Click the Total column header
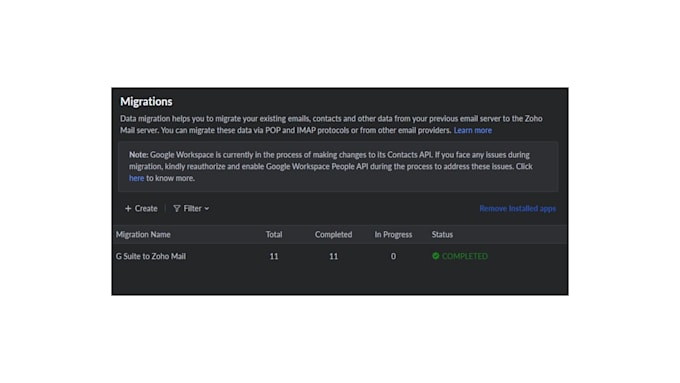This screenshot has height=383, width=680. click(274, 235)
